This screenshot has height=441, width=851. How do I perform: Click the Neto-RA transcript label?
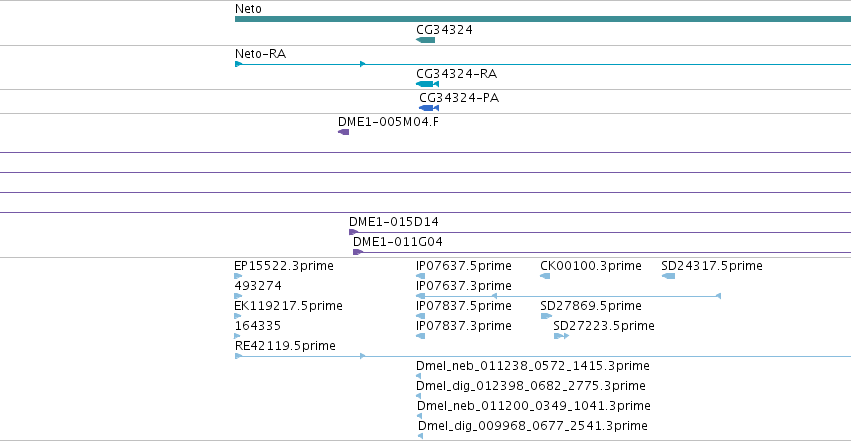[x=261, y=54]
